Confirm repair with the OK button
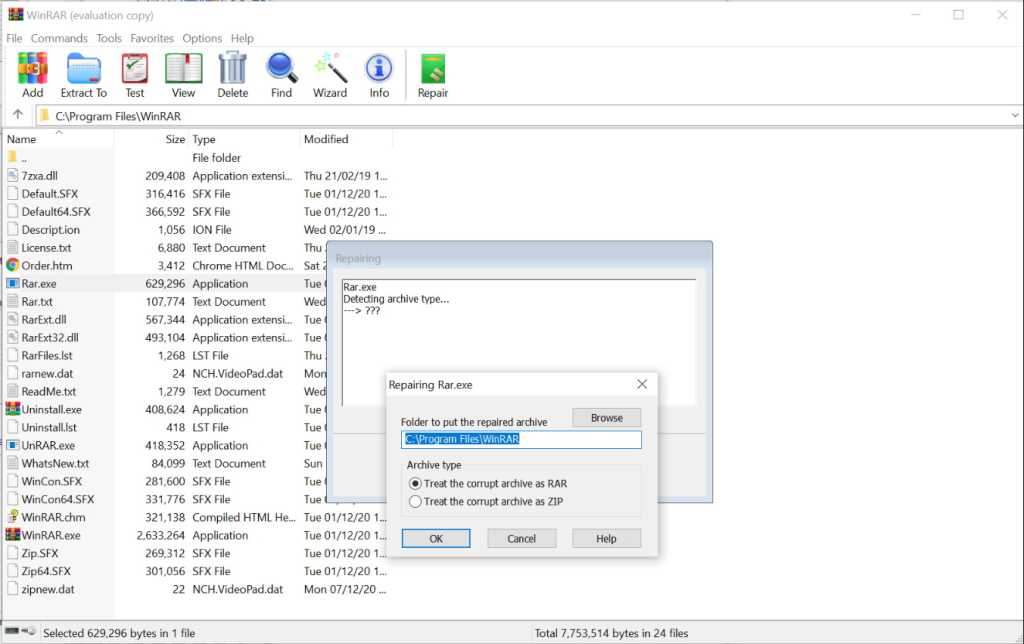1024x644 pixels. coord(436,538)
